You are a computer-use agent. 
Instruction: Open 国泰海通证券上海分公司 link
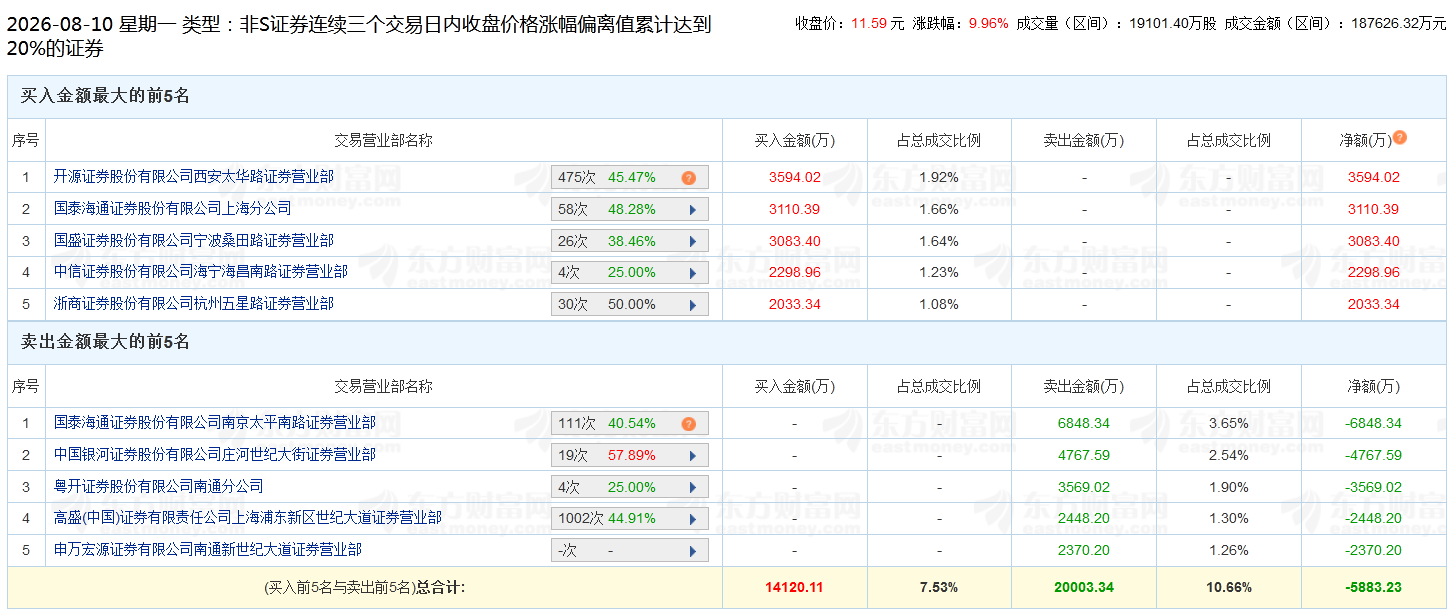(173, 209)
